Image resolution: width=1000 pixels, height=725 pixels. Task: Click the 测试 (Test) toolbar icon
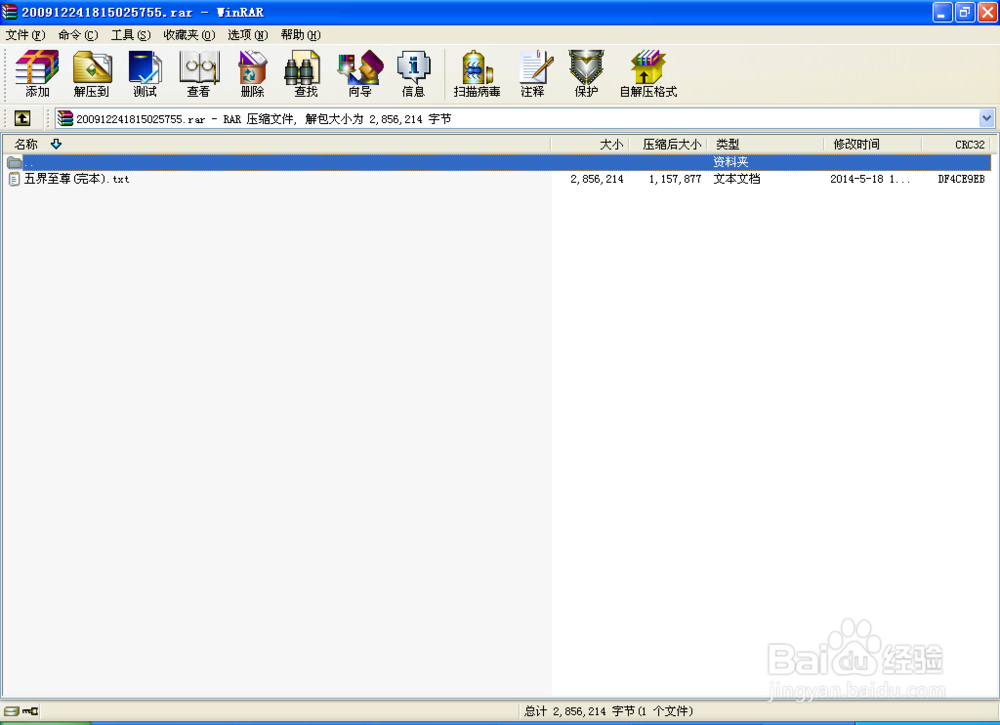pos(145,73)
